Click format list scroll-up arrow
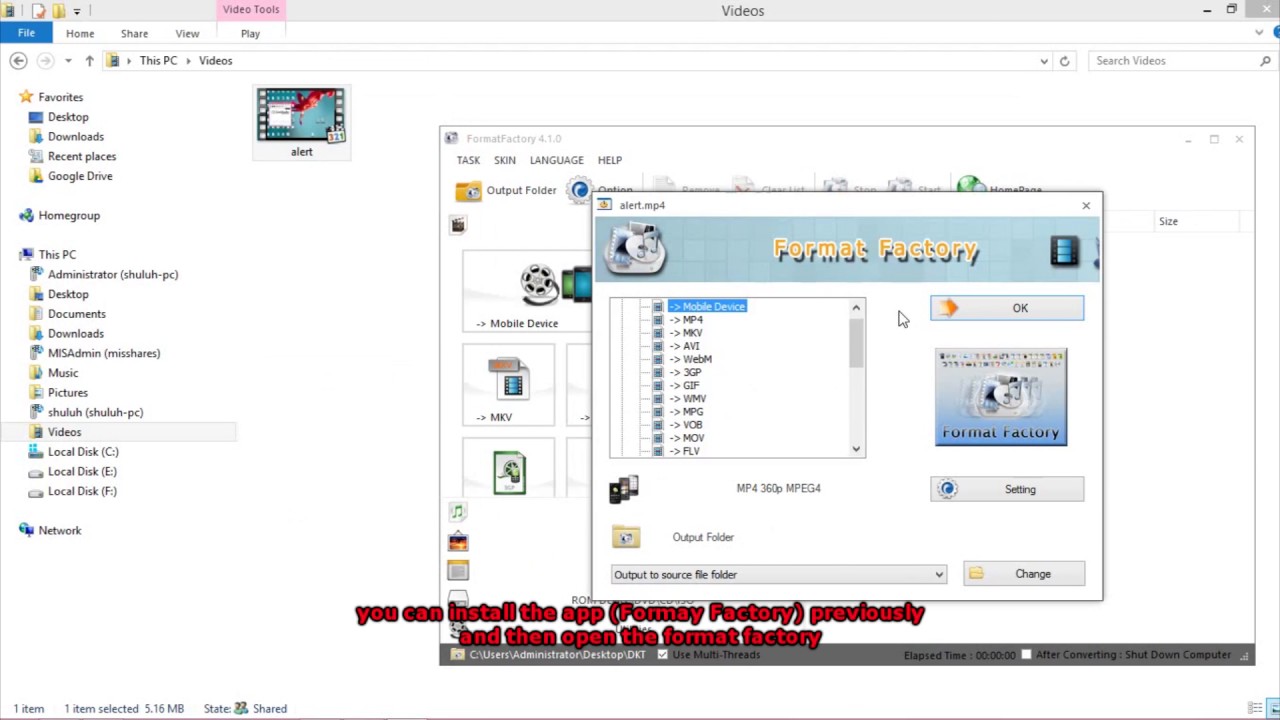 click(x=856, y=307)
